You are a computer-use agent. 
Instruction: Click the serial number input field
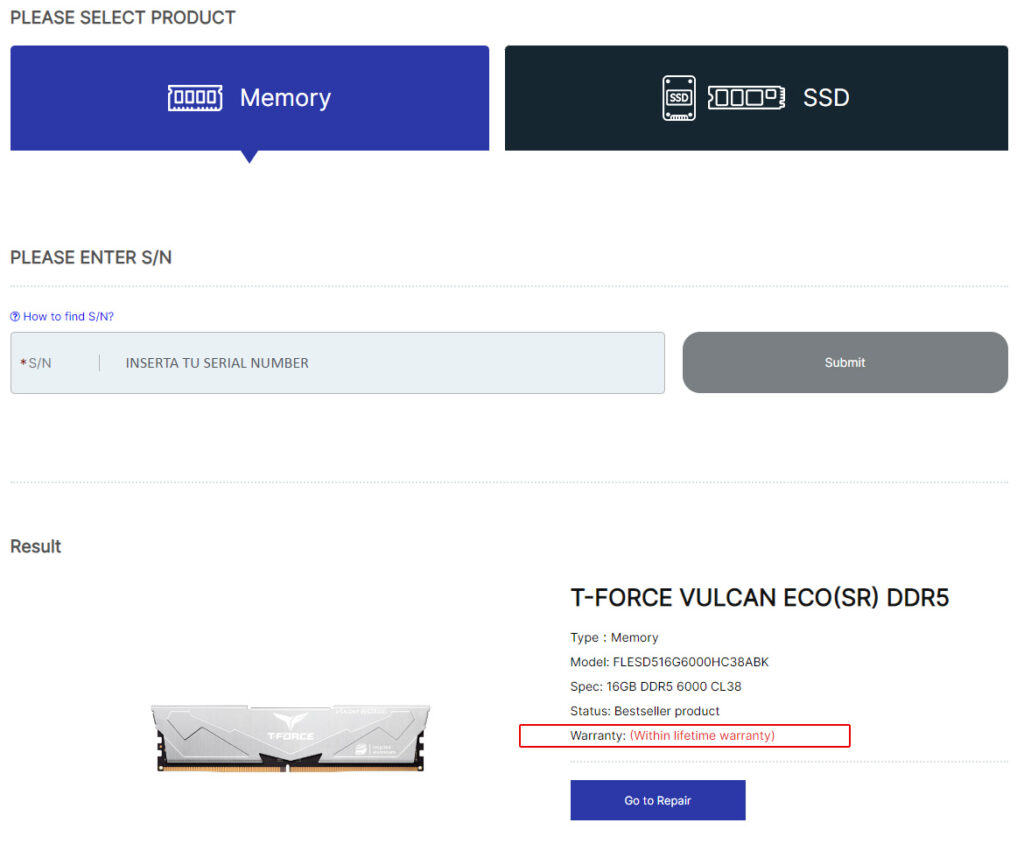coord(380,363)
